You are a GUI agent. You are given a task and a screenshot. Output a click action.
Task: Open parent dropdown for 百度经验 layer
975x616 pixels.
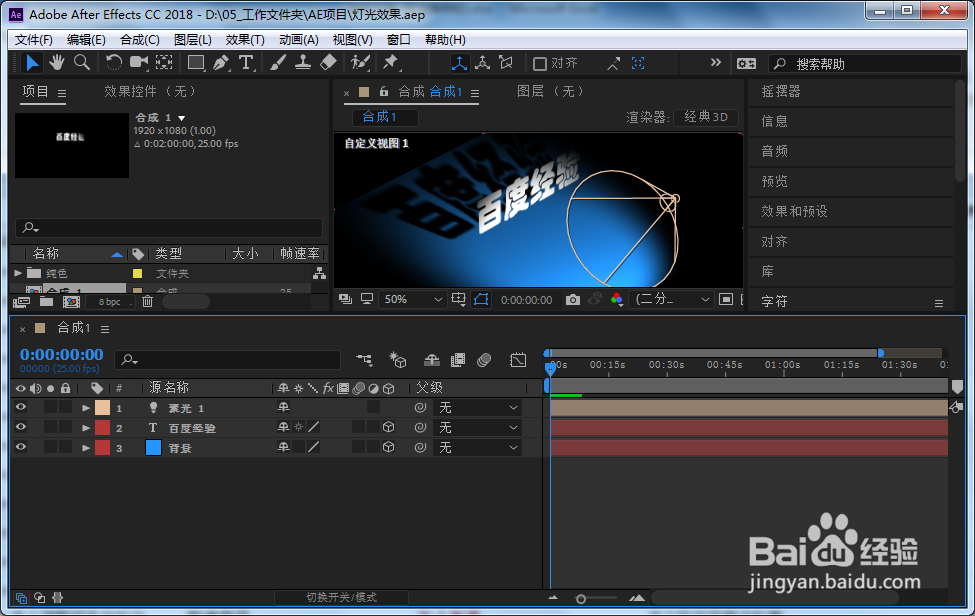tap(478, 428)
